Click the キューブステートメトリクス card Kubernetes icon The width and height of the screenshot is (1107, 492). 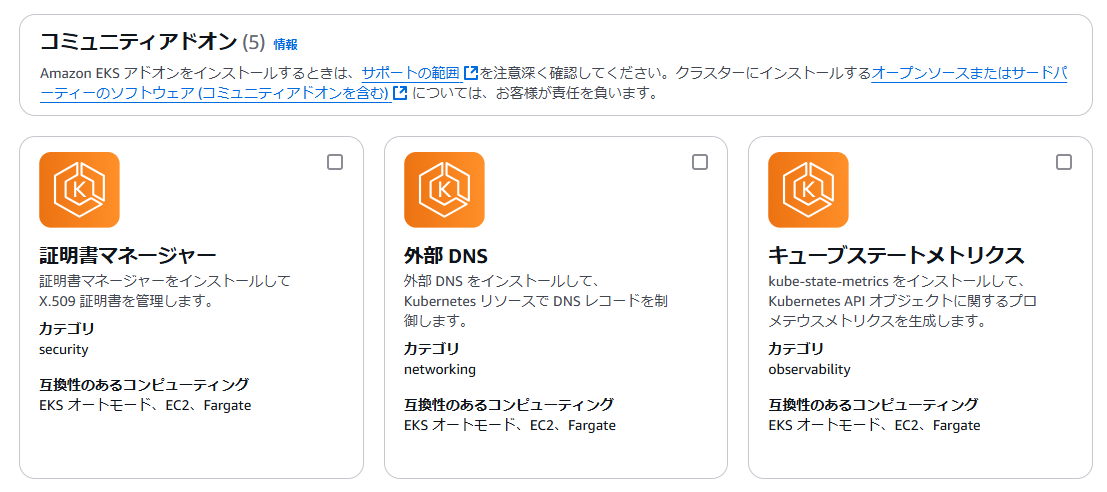(808, 190)
